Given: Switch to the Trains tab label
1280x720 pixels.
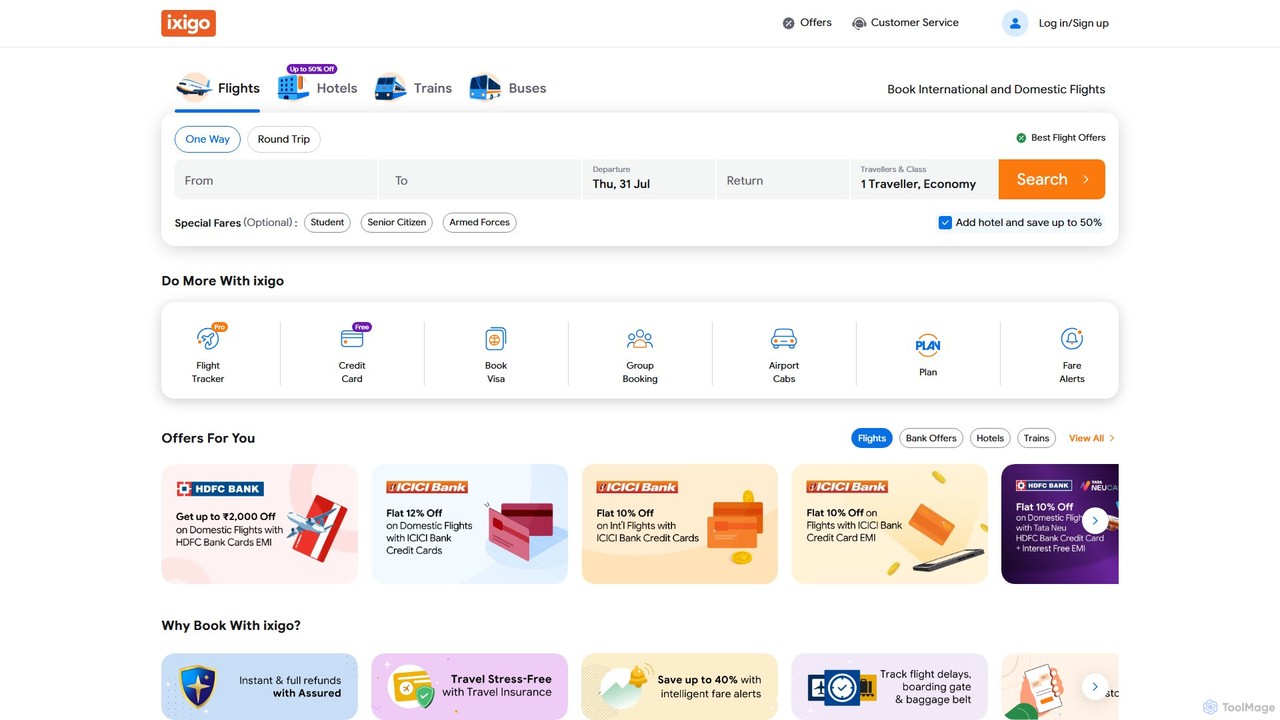Looking at the screenshot, I should tap(433, 88).
